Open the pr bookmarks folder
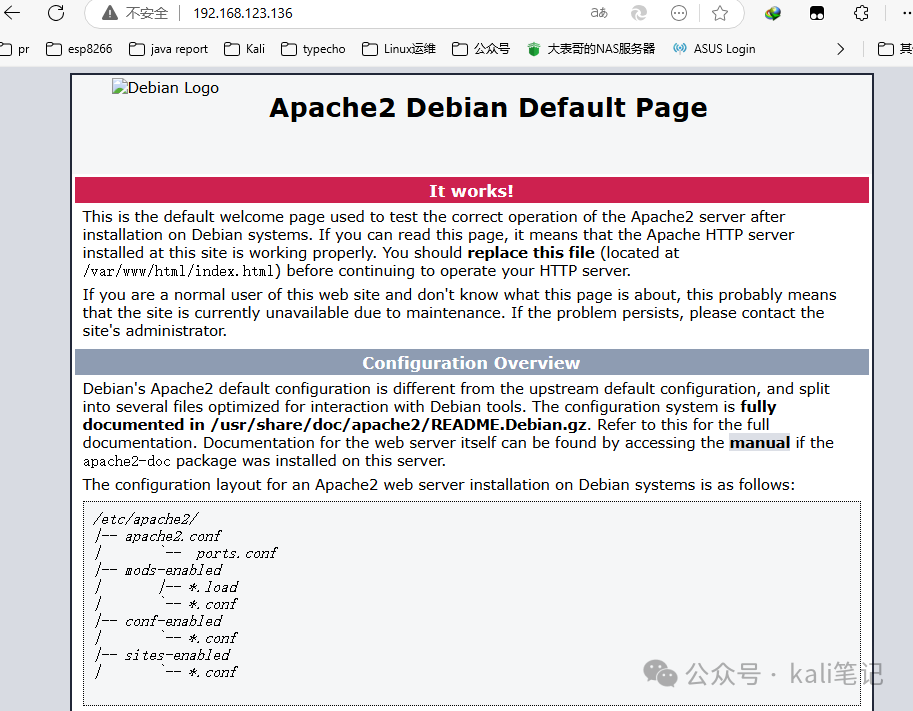The width and height of the screenshot is (913, 711). pyautogui.click(x=15, y=49)
